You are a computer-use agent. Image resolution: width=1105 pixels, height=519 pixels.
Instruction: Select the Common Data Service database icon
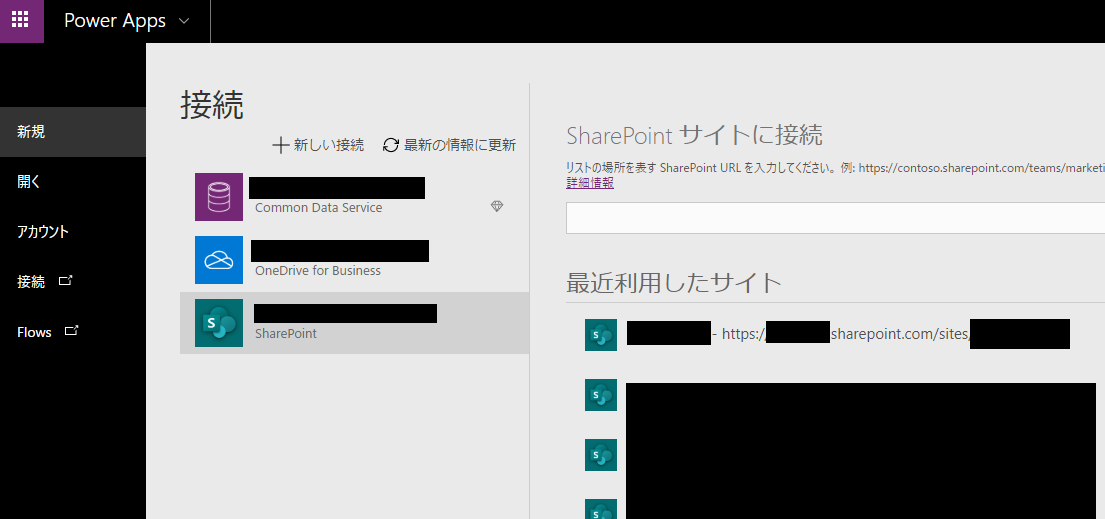[219, 197]
